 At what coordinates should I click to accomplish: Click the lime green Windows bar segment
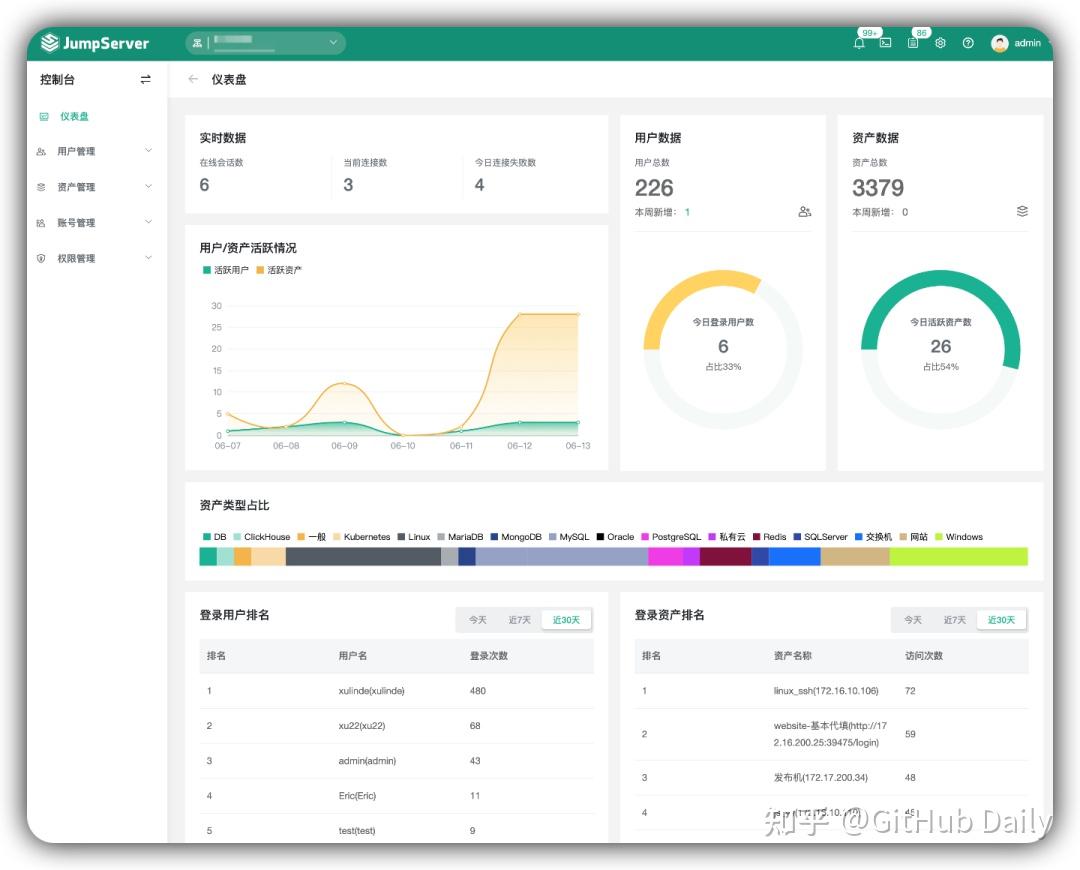coord(958,557)
